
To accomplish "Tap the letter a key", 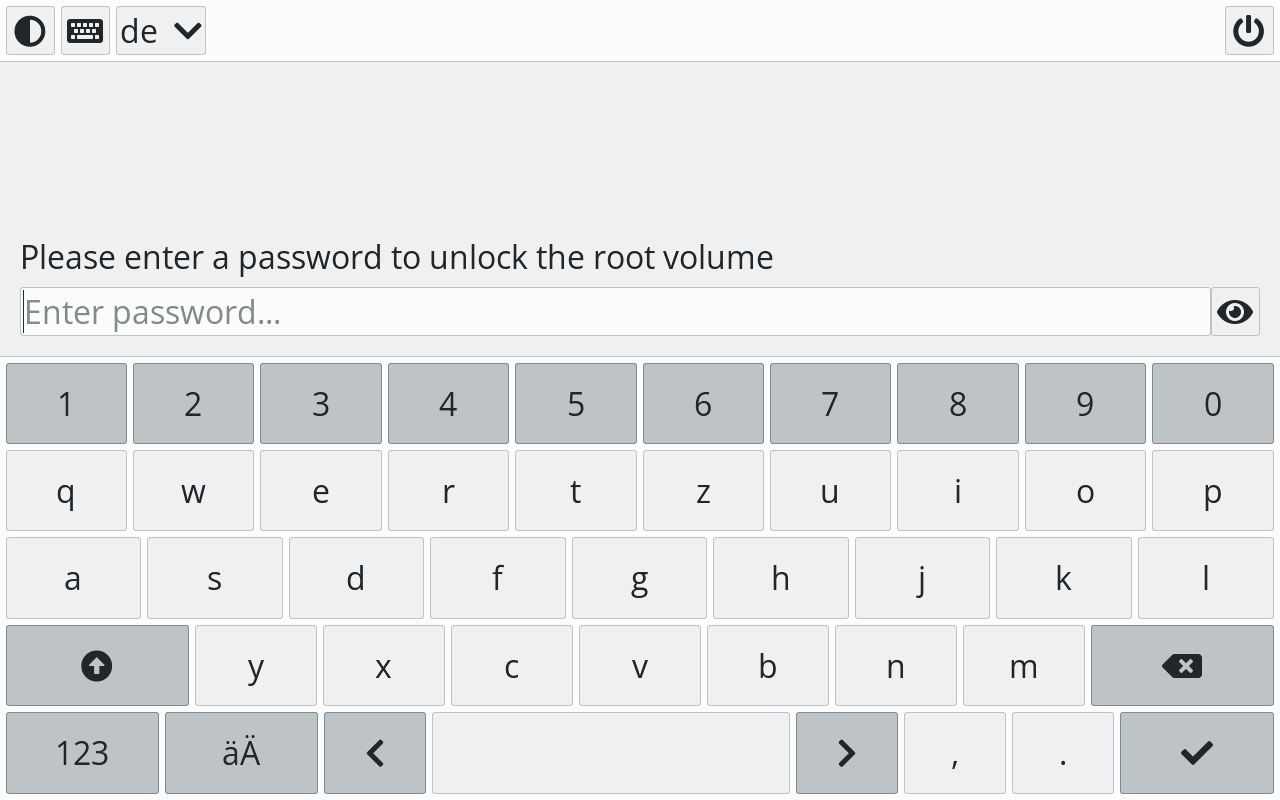I will [73, 579].
